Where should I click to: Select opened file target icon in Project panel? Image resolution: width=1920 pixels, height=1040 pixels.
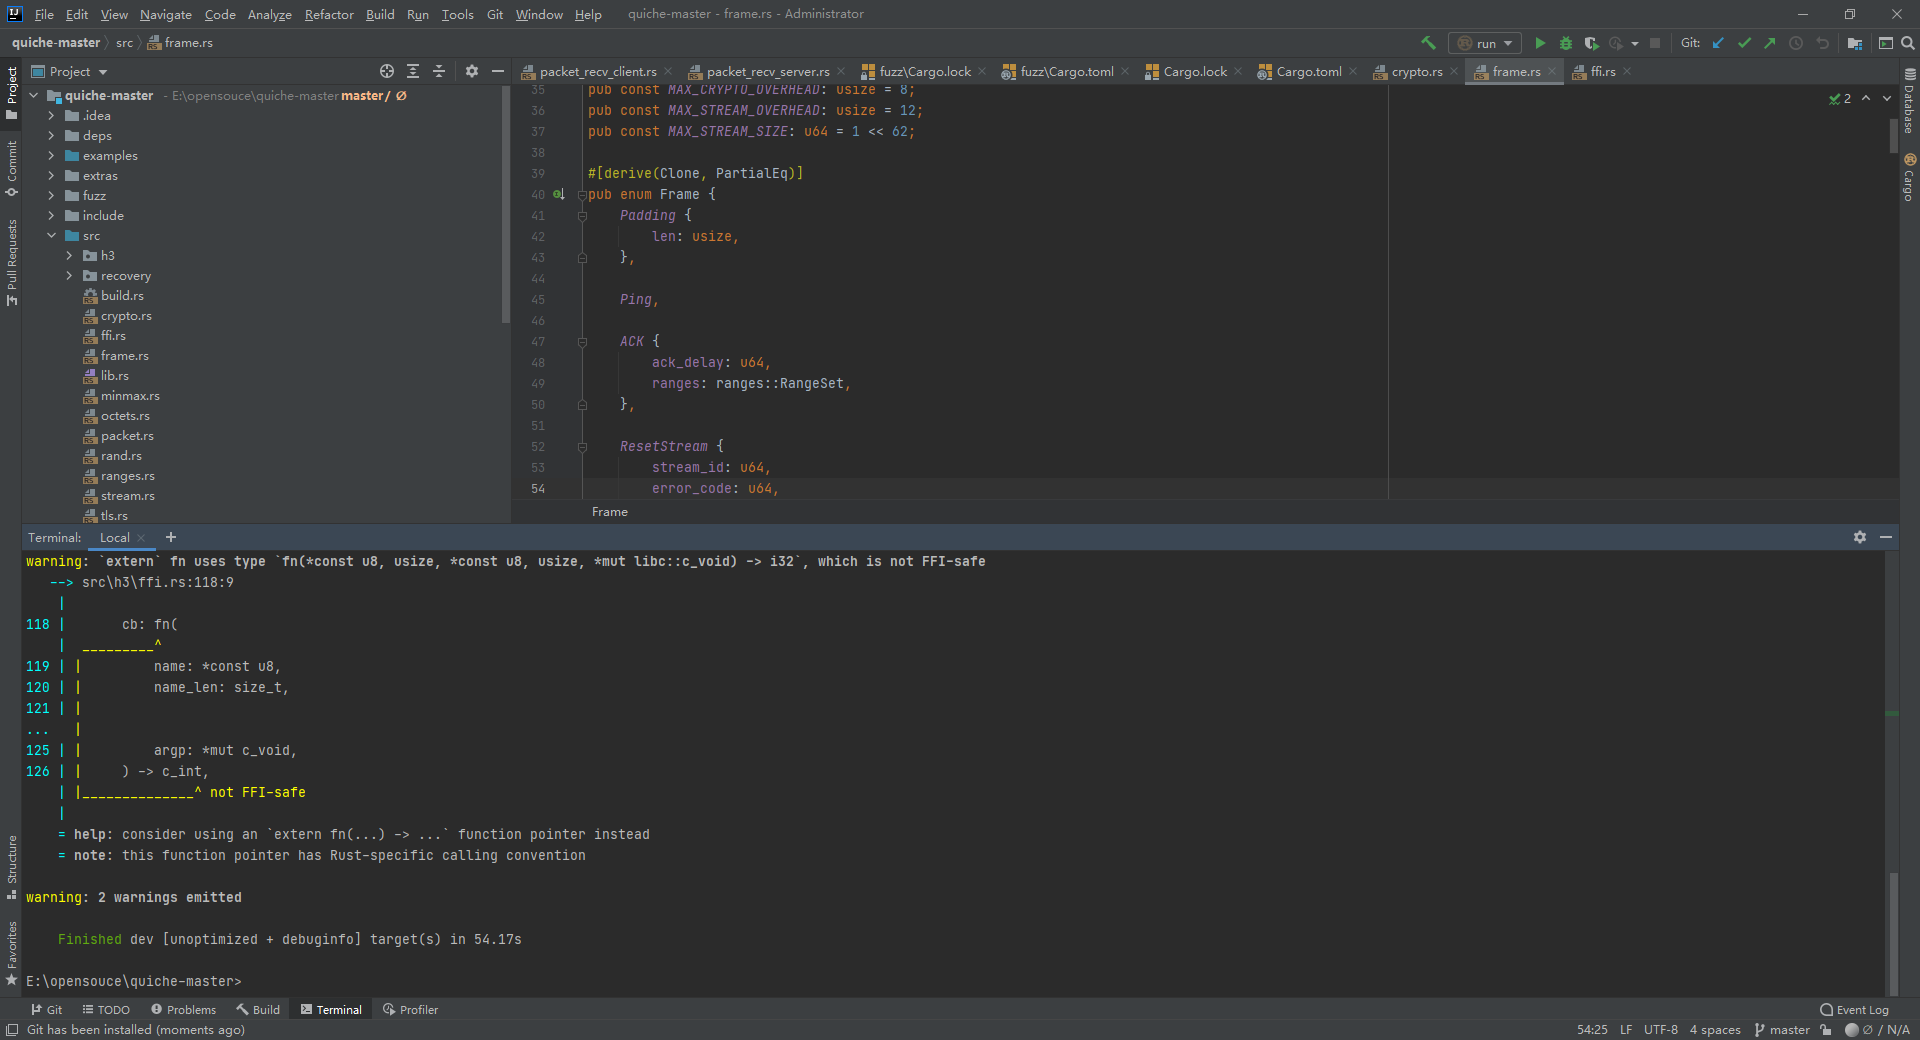387,71
